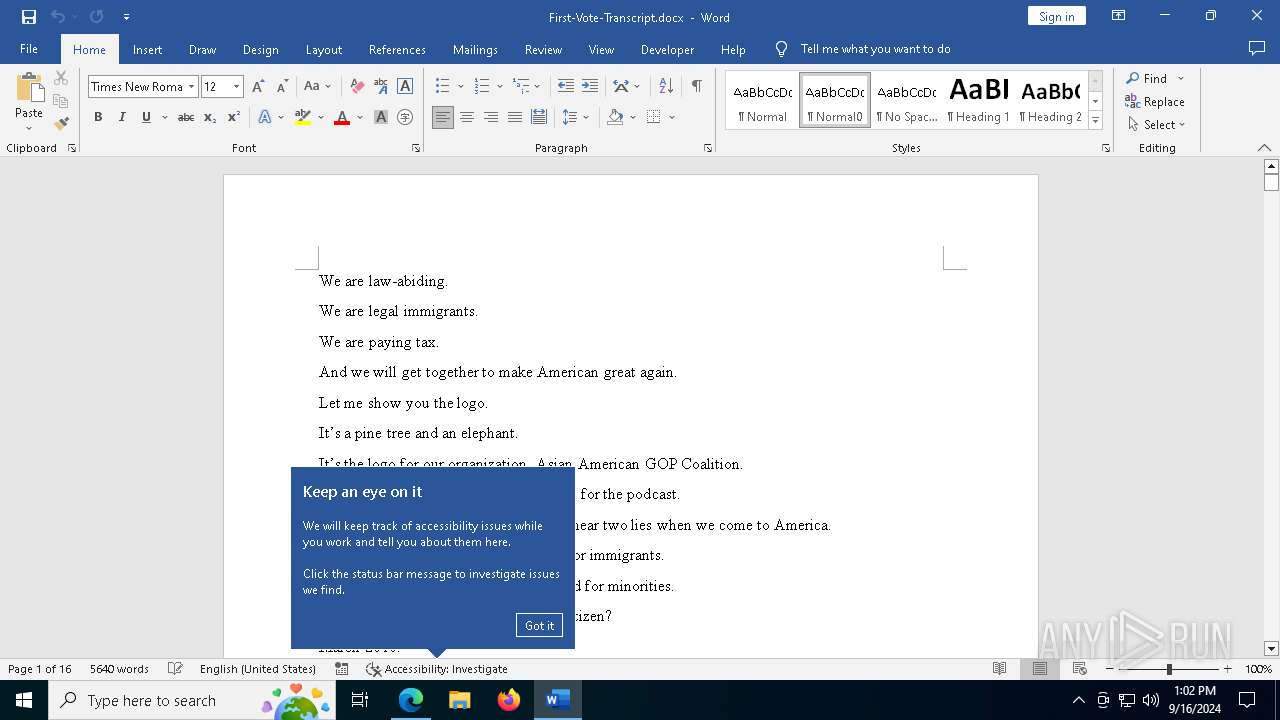This screenshot has height=720, width=1280.
Task: Switch to the Insert tab
Action: [x=147, y=49]
